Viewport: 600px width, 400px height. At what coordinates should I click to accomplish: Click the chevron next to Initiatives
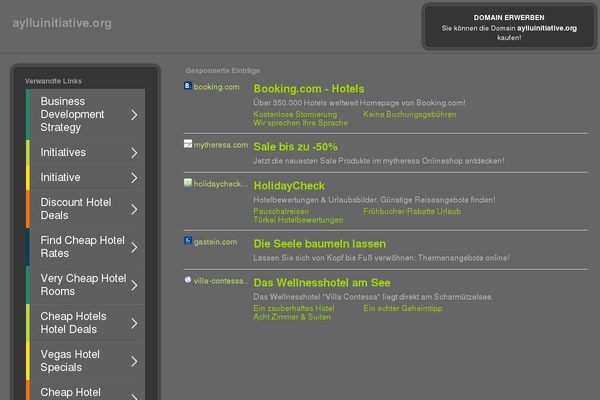coord(134,153)
